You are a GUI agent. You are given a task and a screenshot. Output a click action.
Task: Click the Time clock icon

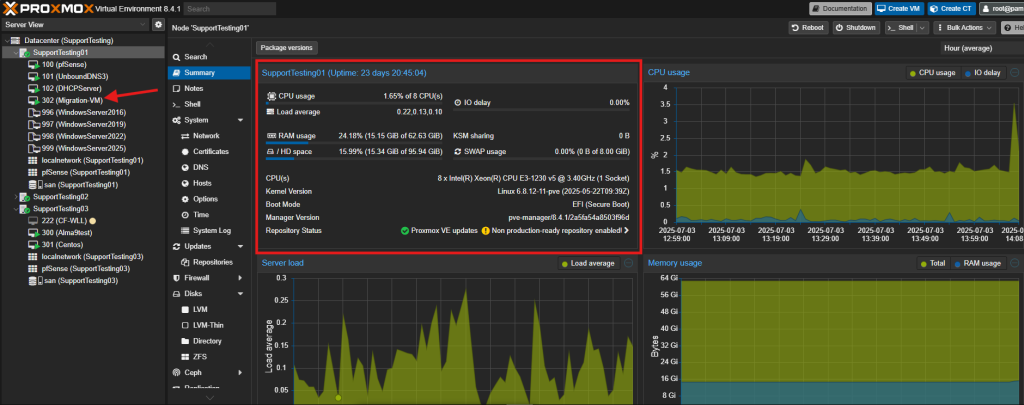[x=185, y=214]
